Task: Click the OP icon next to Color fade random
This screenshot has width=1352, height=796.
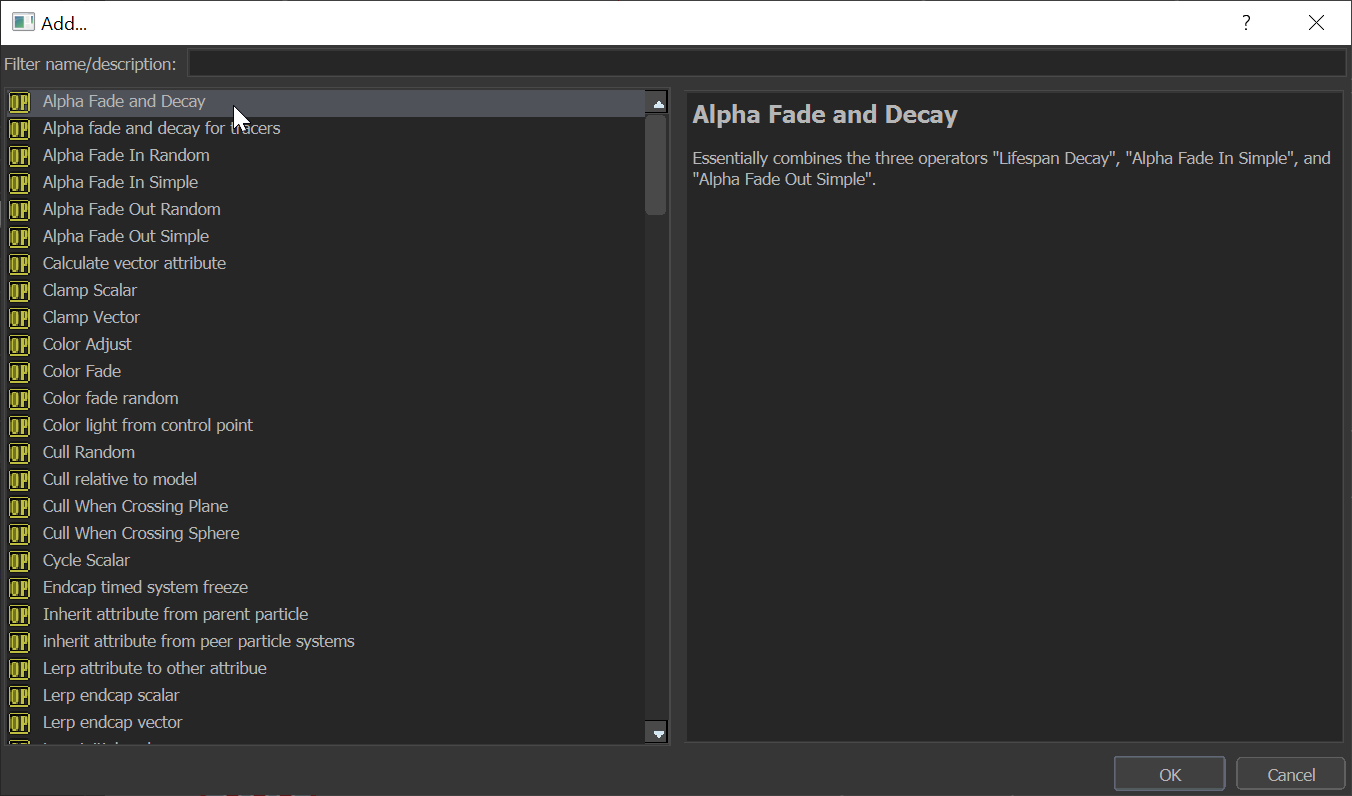Action: click(x=19, y=399)
